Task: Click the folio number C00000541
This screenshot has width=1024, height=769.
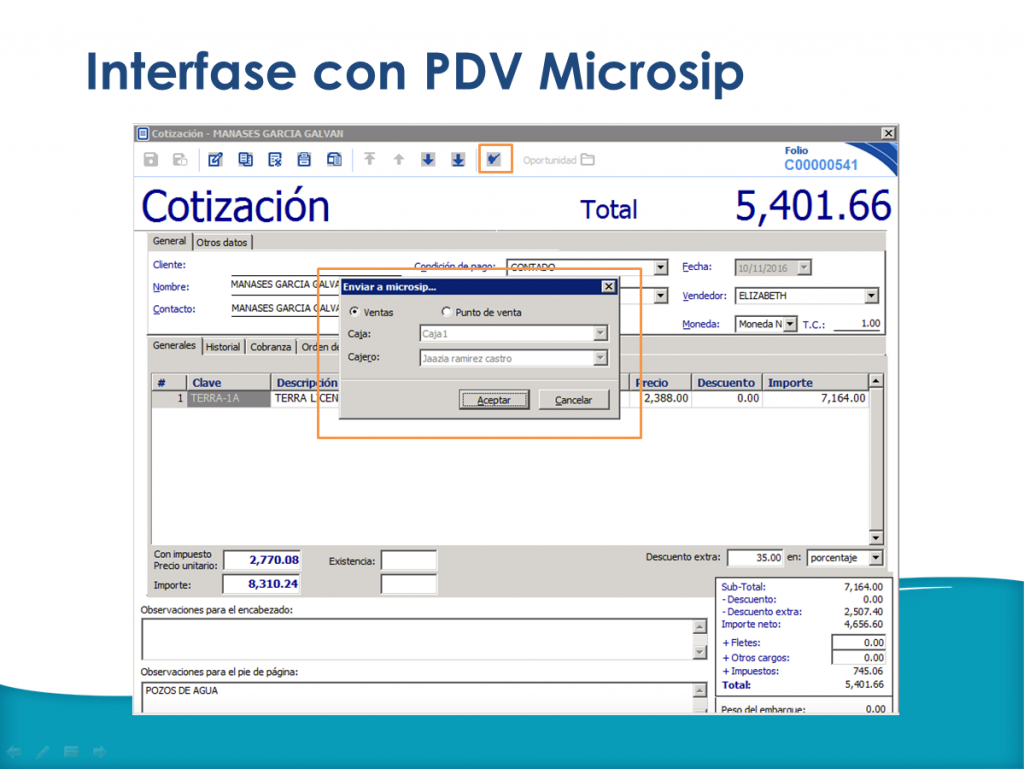Action: pos(821,165)
